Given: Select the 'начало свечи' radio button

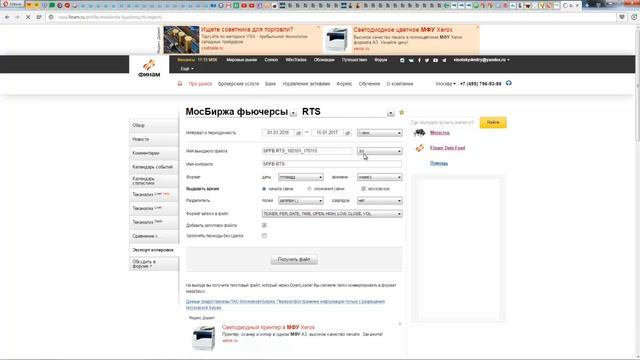Looking at the screenshot, I should [264, 189].
